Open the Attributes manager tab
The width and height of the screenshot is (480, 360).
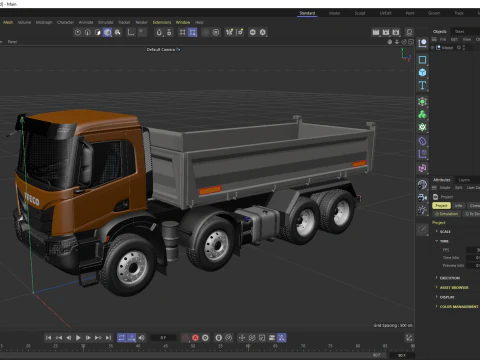(442, 180)
